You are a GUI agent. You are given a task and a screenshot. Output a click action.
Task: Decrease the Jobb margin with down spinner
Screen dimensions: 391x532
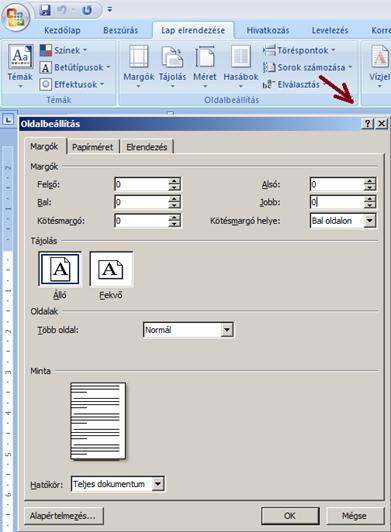370,206
